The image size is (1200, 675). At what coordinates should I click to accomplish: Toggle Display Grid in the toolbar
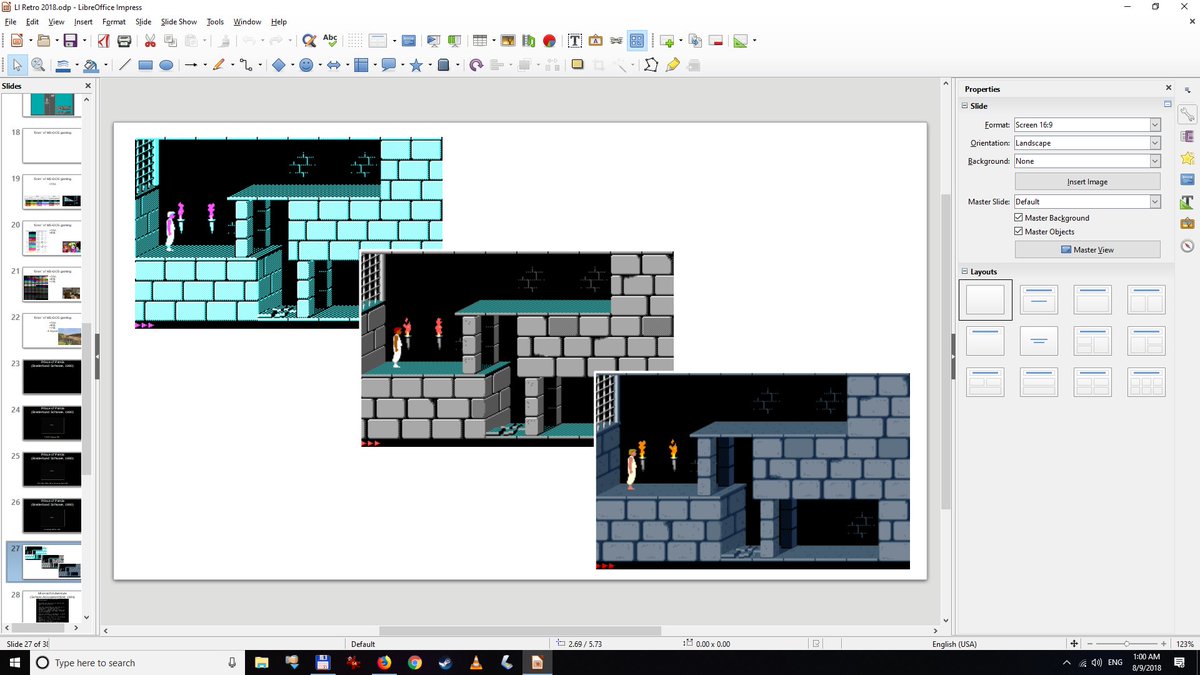click(x=354, y=41)
